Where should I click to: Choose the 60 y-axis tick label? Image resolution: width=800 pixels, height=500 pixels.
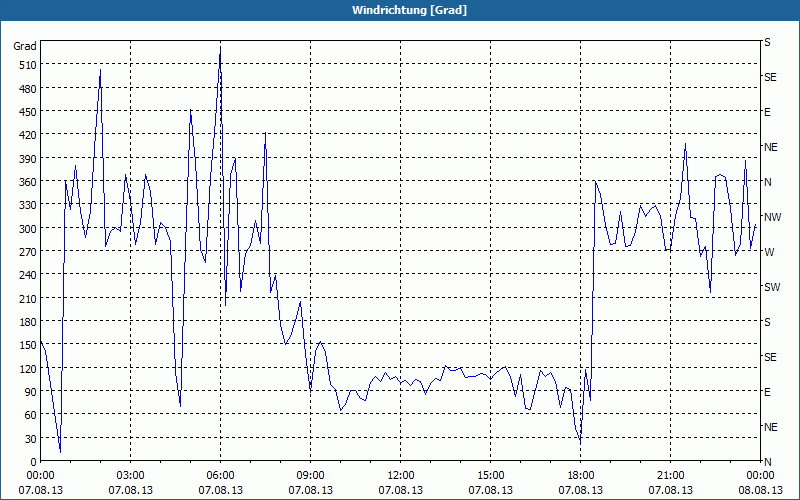31,415
